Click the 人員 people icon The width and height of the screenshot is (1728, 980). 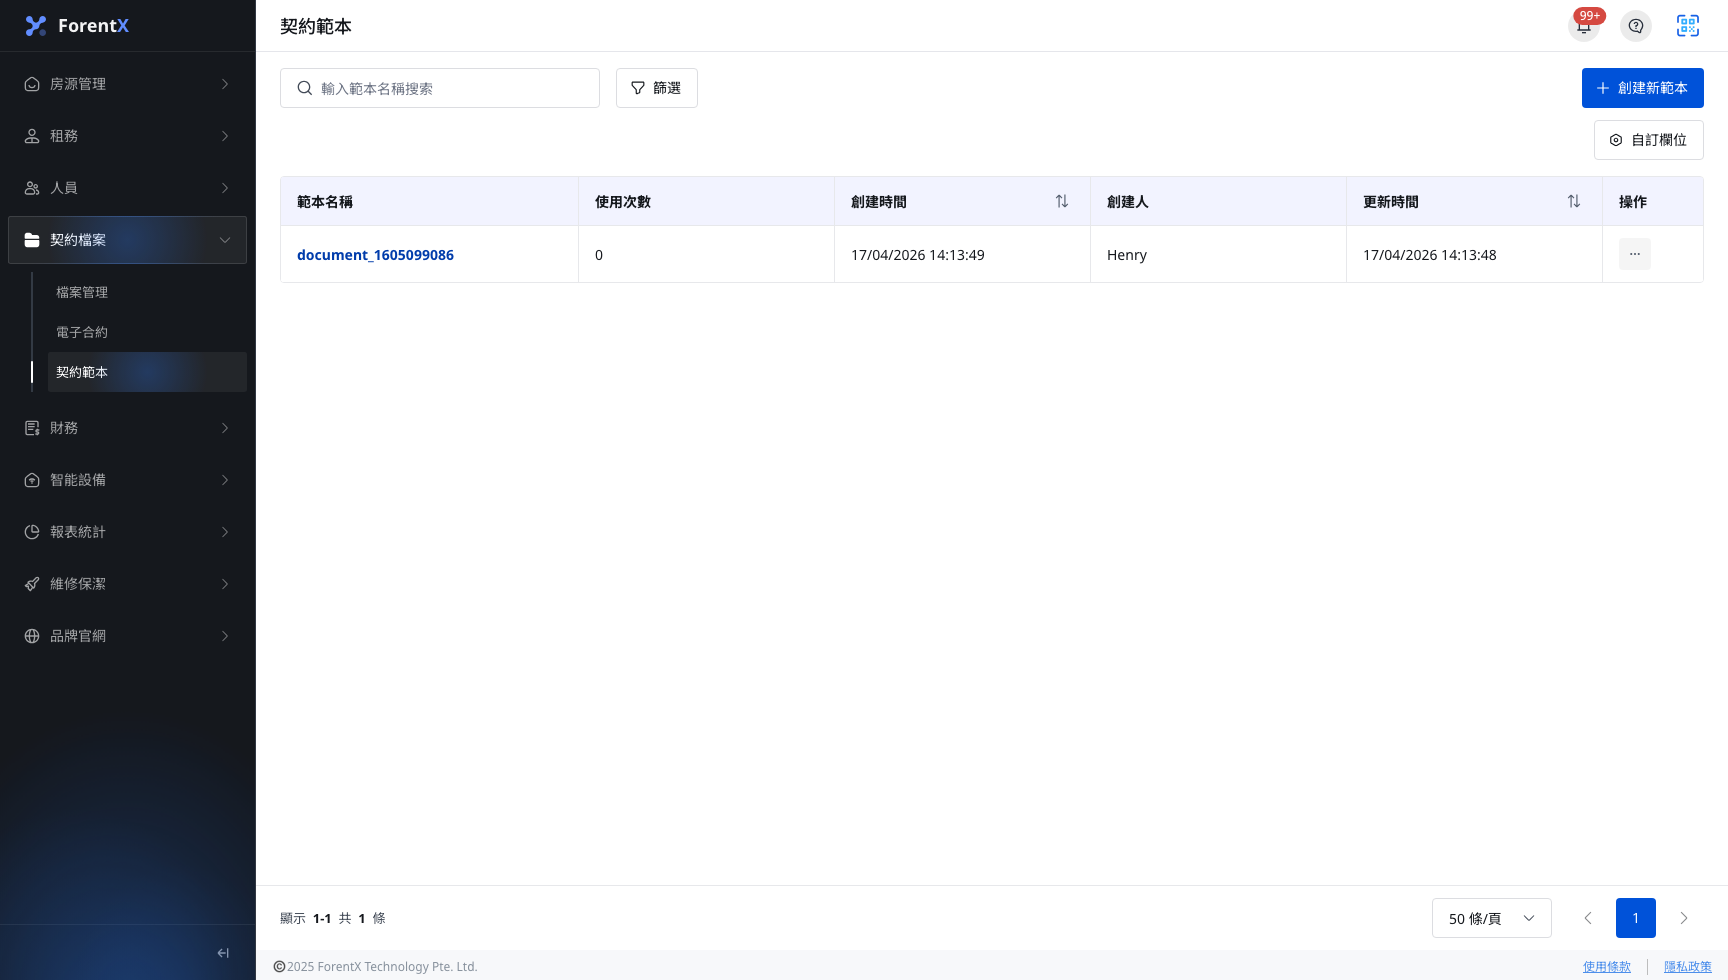[x=32, y=188]
